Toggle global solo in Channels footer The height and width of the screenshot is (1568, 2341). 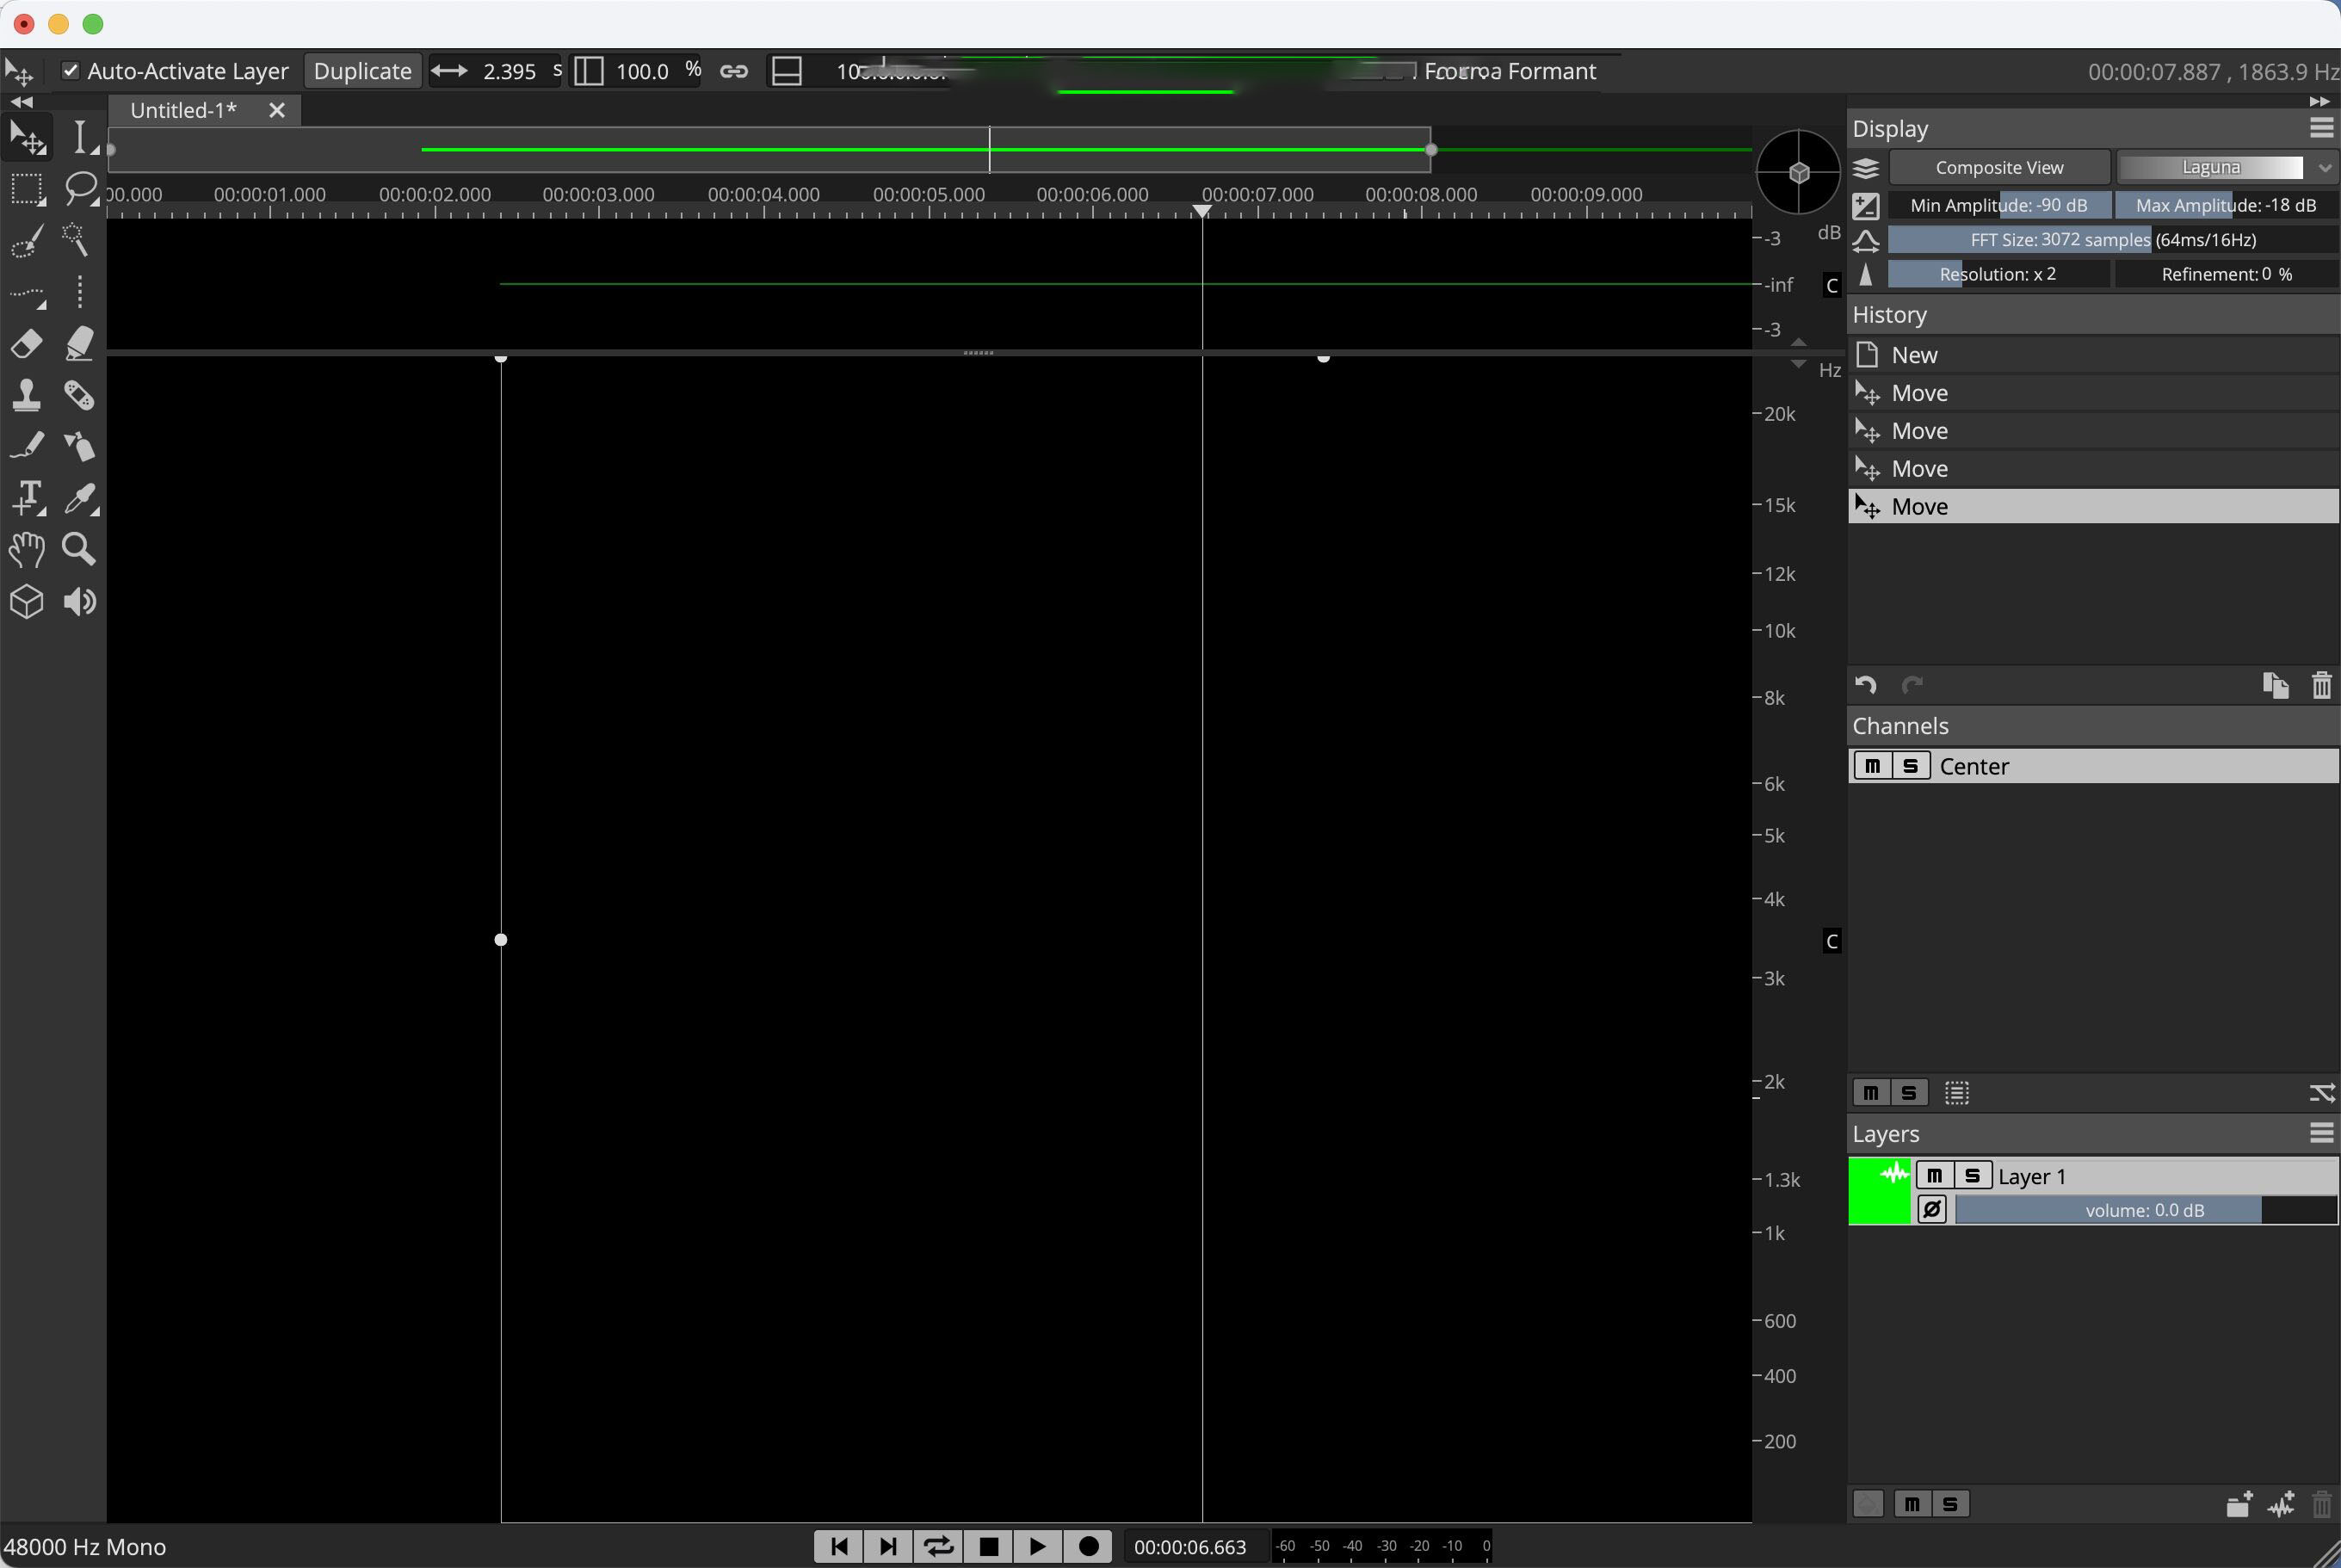click(x=1909, y=1093)
